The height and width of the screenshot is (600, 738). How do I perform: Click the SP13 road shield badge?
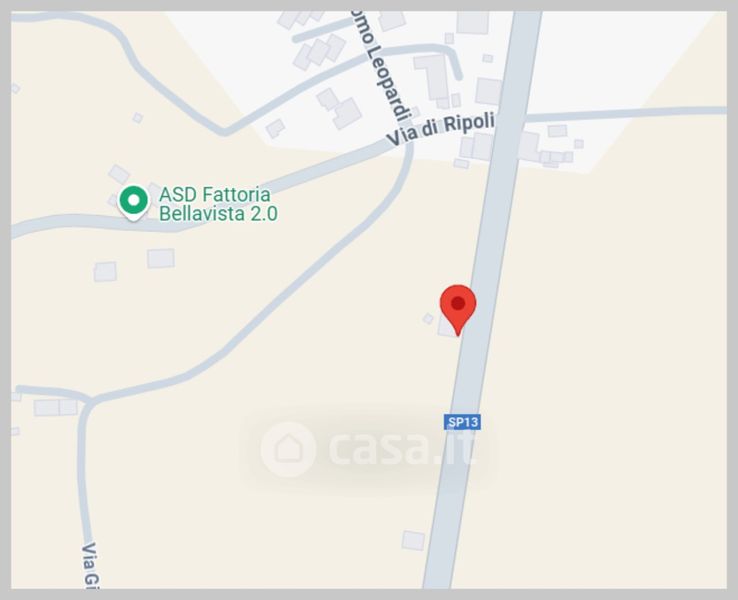[463, 422]
